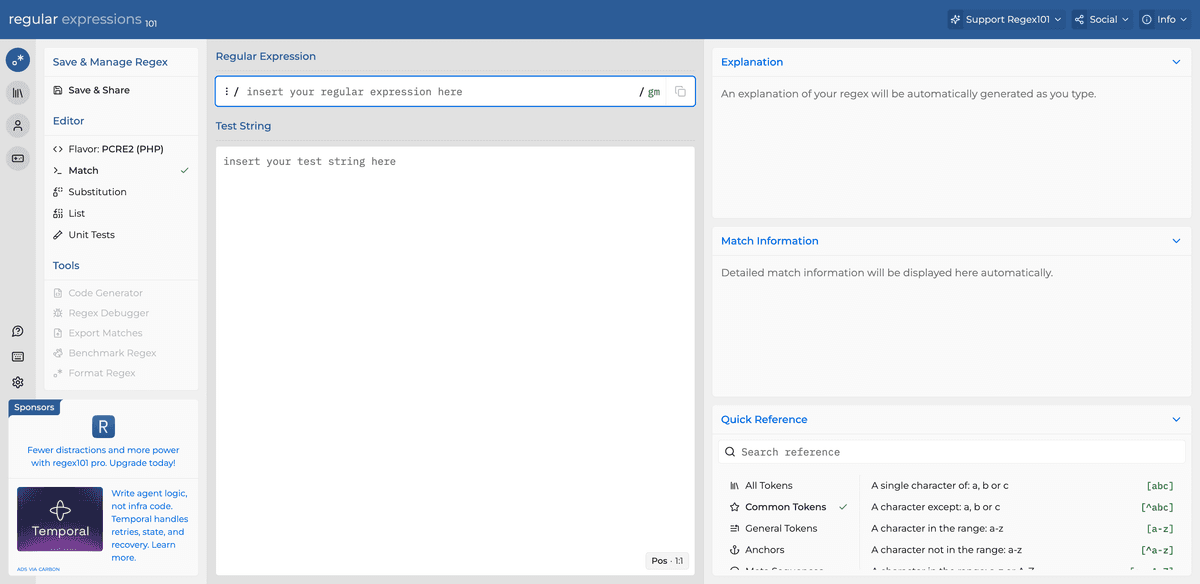Open the Social dropdown menu
Screen dimensions: 1200x584
pyautogui.click(x=1101, y=19)
